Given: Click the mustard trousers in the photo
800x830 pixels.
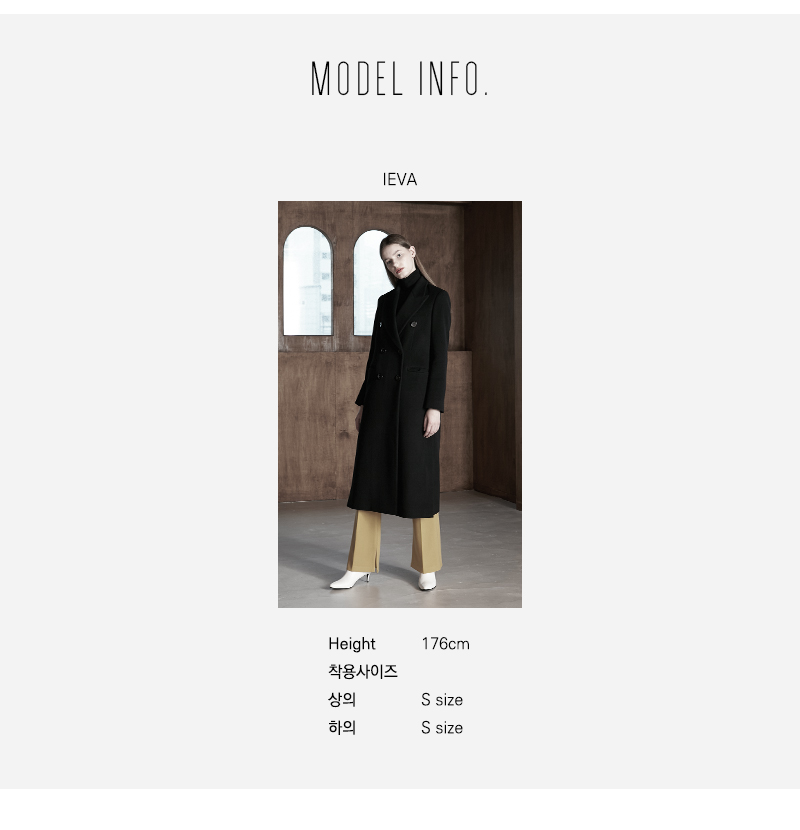Looking at the screenshot, I should pos(394,542).
